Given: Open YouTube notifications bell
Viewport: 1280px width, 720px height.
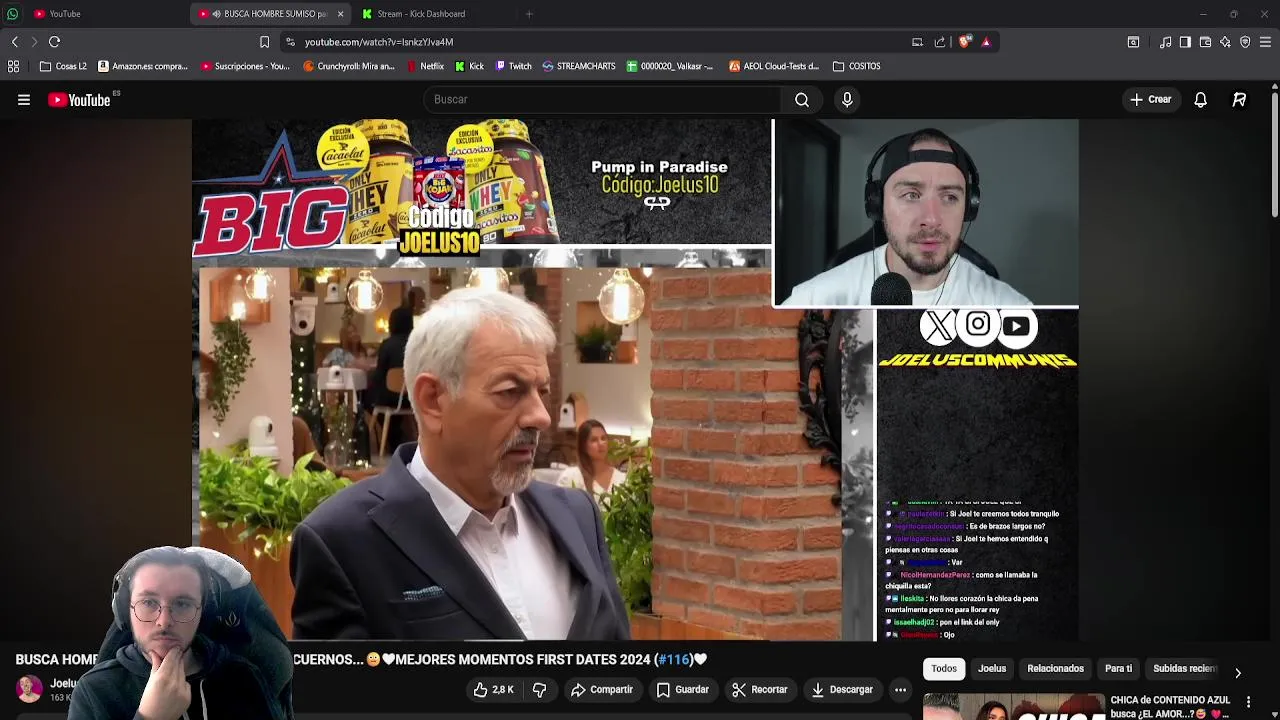Looking at the screenshot, I should point(1200,100).
